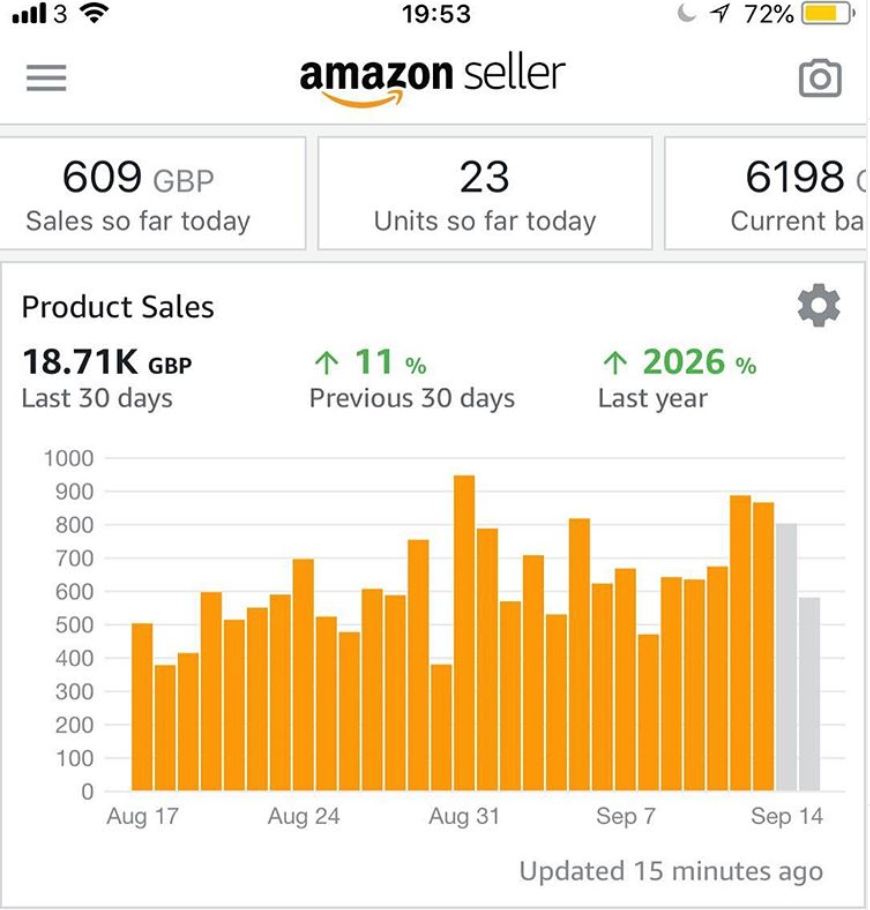Image resolution: width=870 pixels, height=910 pixels.
Task: Tap the camera icon
Action: coord(820,77)
